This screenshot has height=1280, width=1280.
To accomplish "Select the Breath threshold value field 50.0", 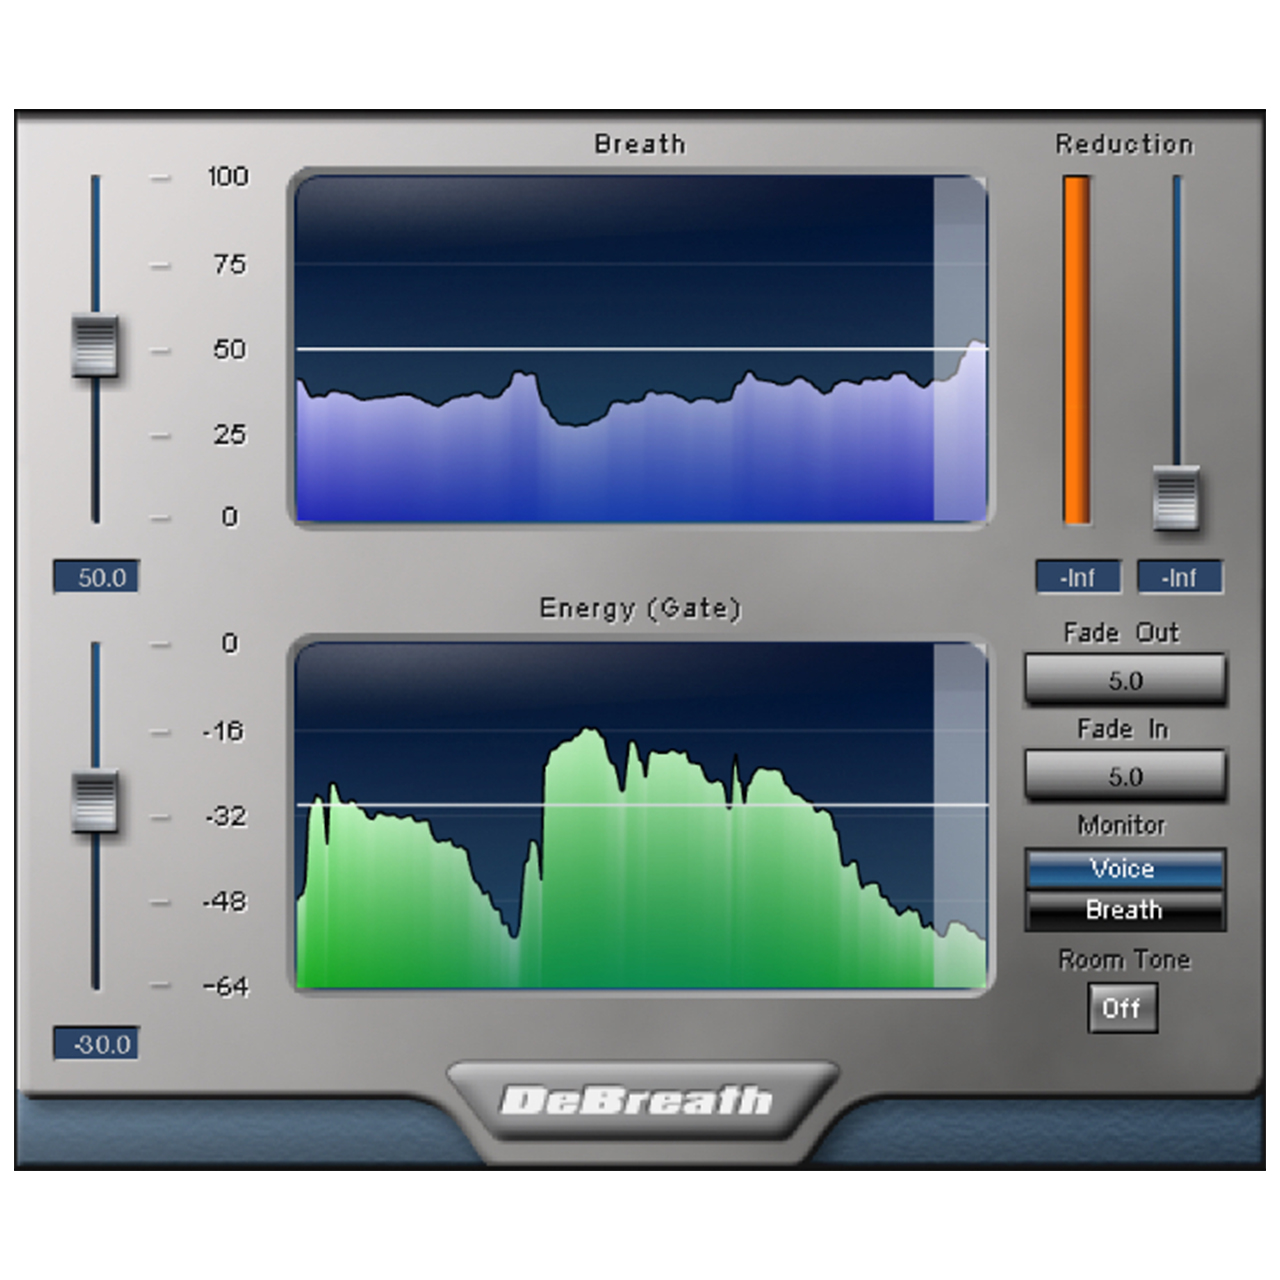I will click(x=97, y=577).
